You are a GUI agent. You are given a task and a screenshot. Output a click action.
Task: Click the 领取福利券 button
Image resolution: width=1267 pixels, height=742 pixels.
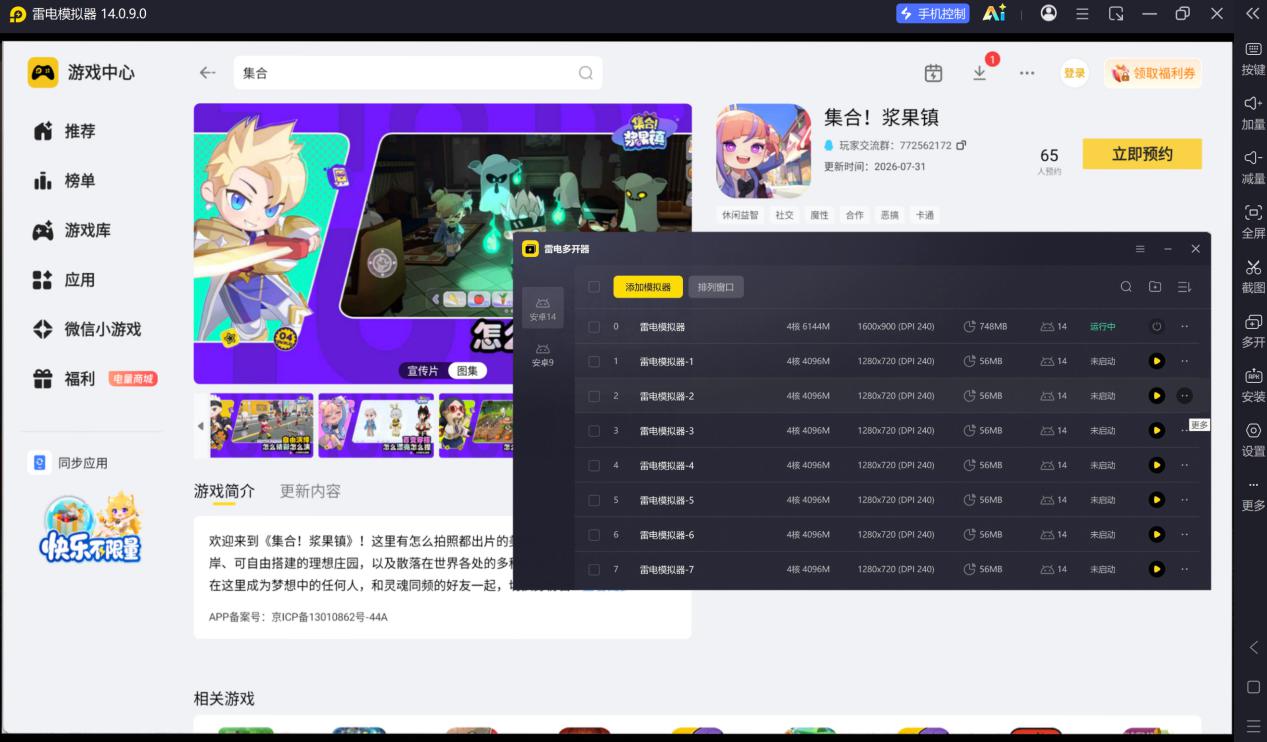pyautogui.click(x=1153, y=73)
